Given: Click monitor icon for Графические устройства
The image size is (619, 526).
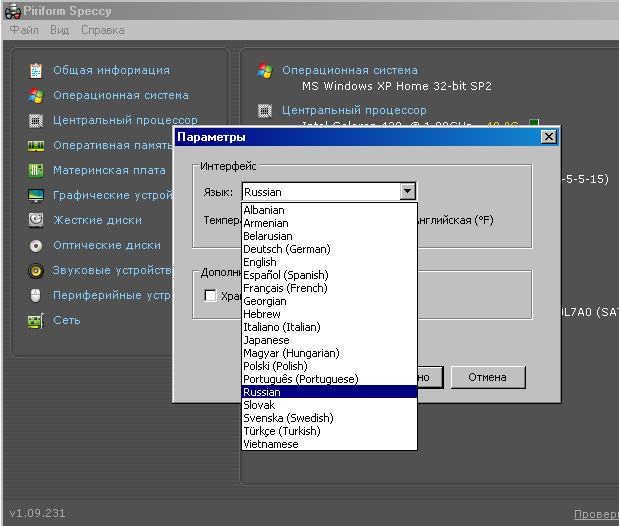Looking at the screenshot, I should [36, 195].
